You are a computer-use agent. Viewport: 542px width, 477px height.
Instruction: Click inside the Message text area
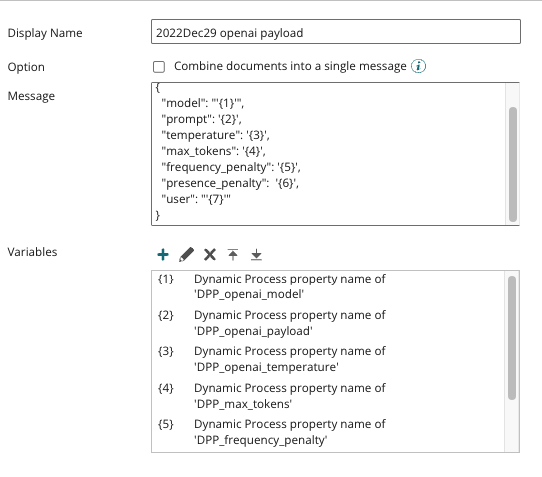[328, 154]
